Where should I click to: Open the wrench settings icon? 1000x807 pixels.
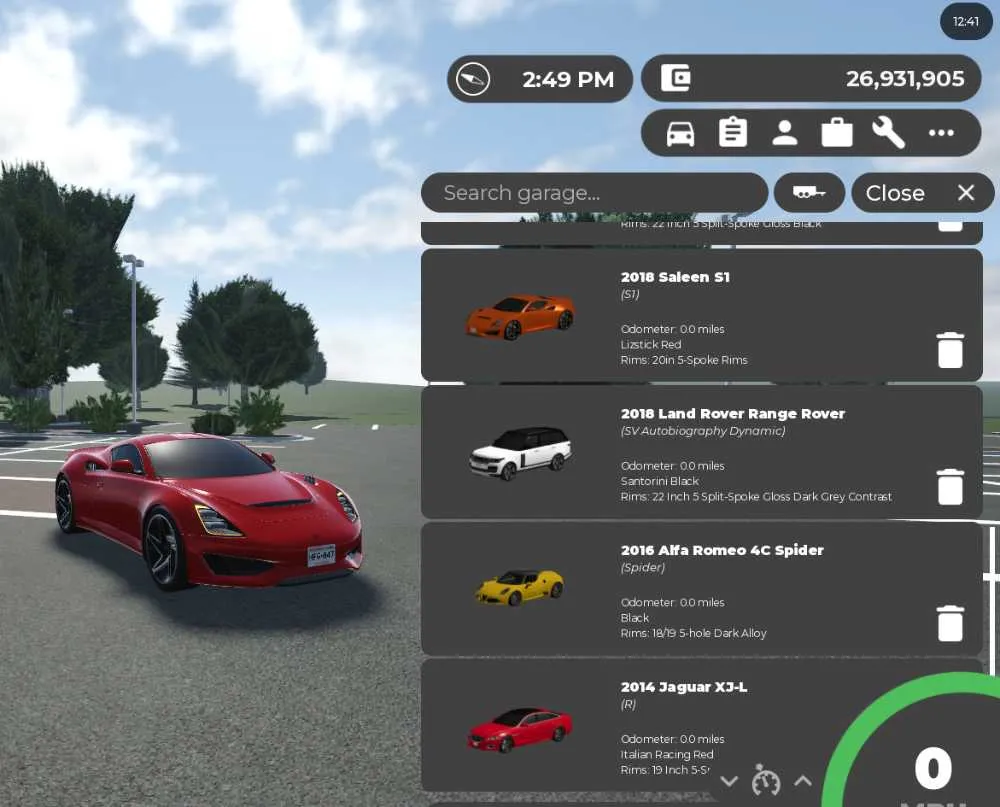tap(888, 133)
